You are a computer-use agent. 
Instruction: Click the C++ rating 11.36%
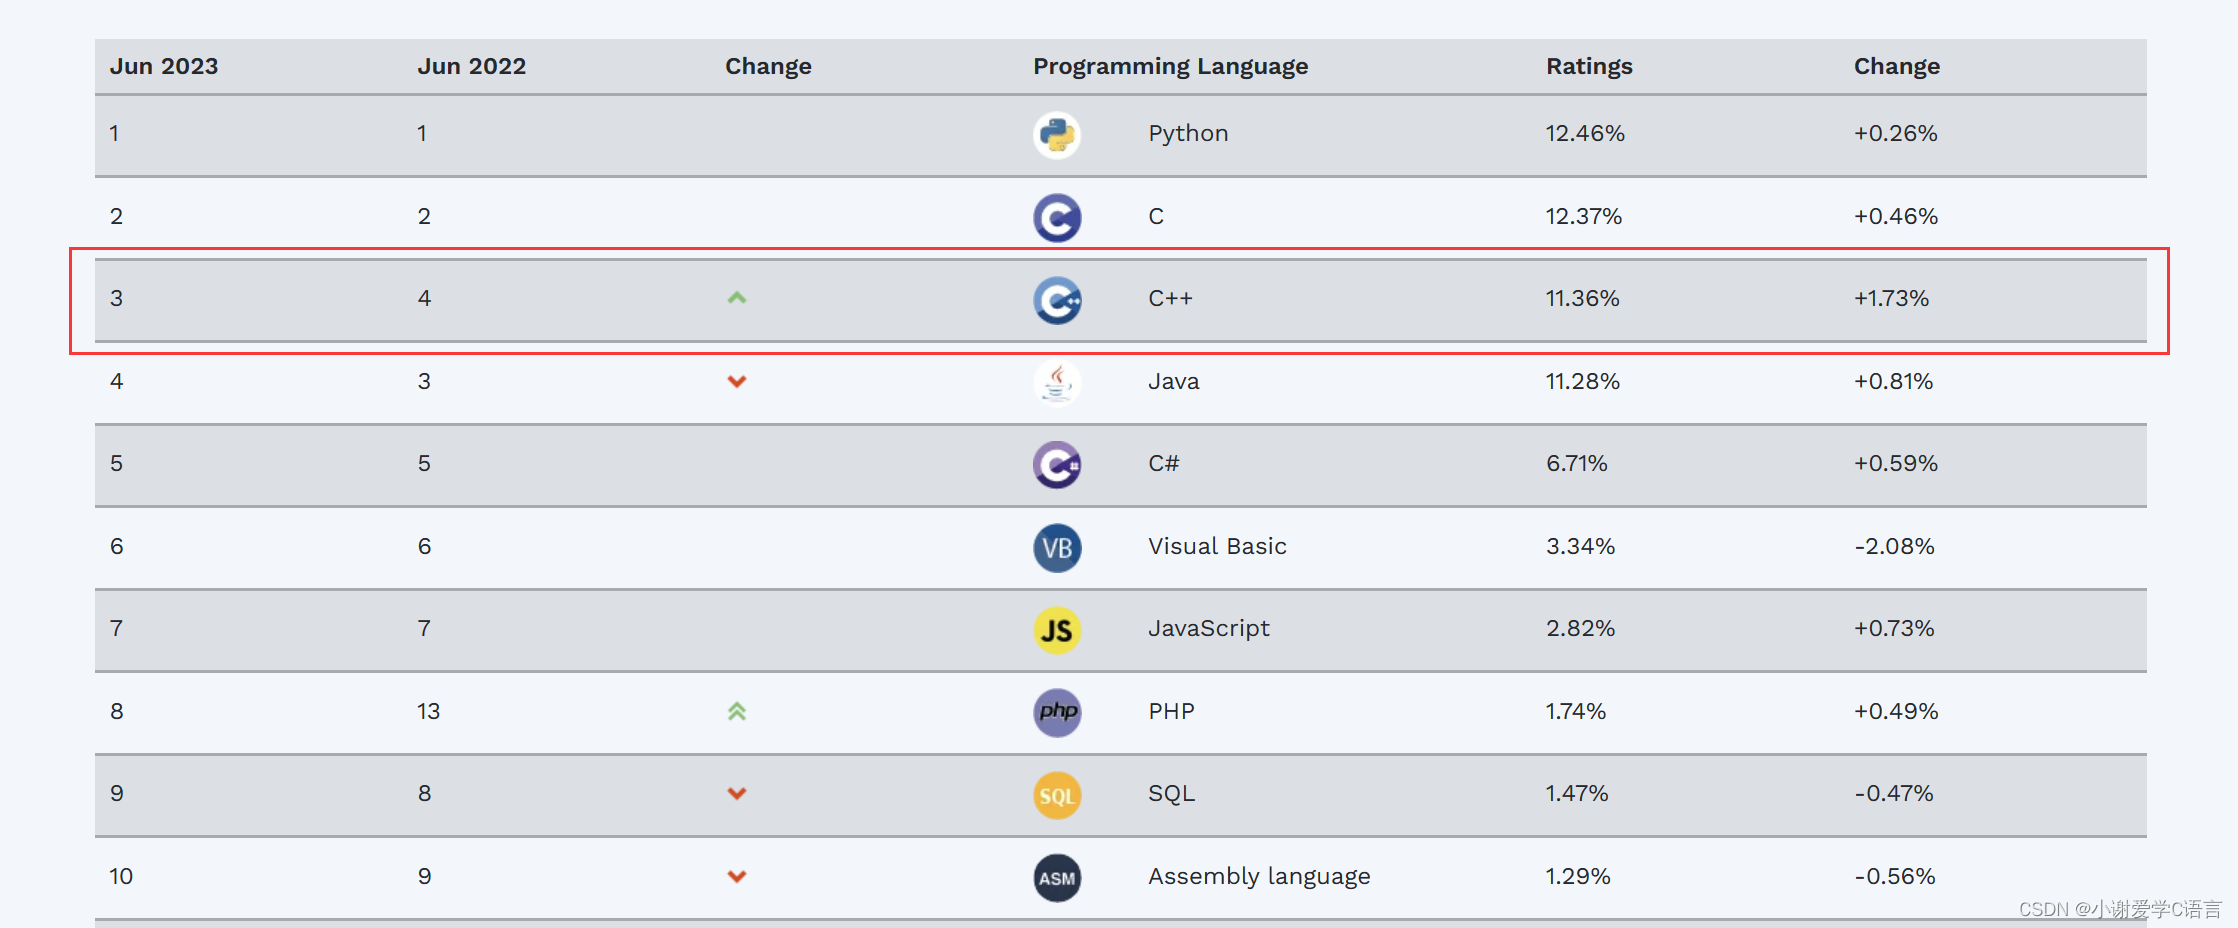pyautogui.click(x=1582, y=298)
